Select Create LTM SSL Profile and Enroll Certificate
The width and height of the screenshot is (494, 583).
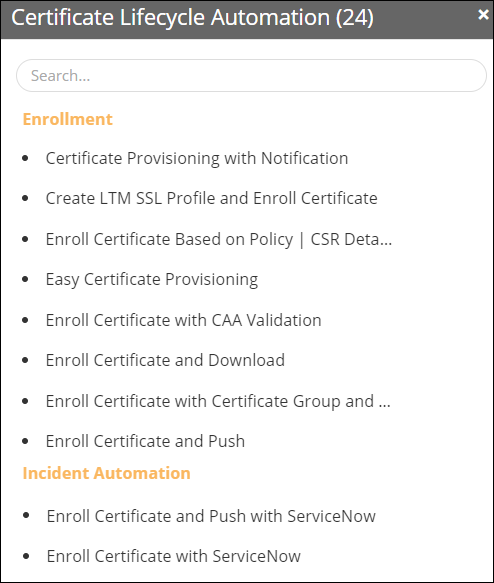[x=212, y=198]
